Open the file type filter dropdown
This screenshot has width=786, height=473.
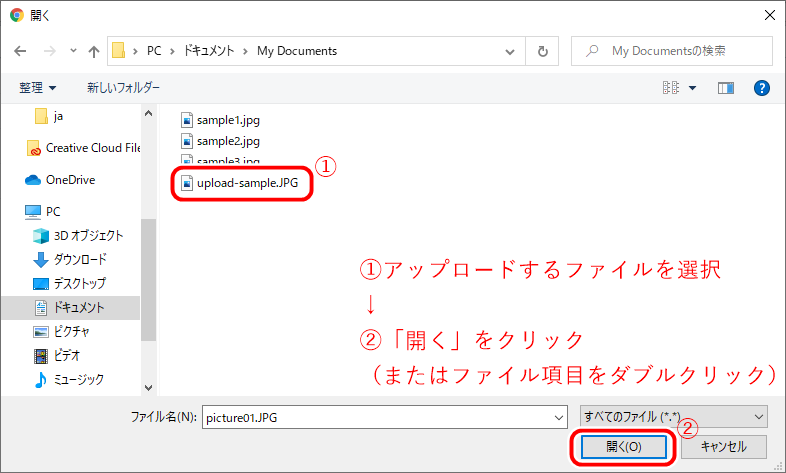673,416
